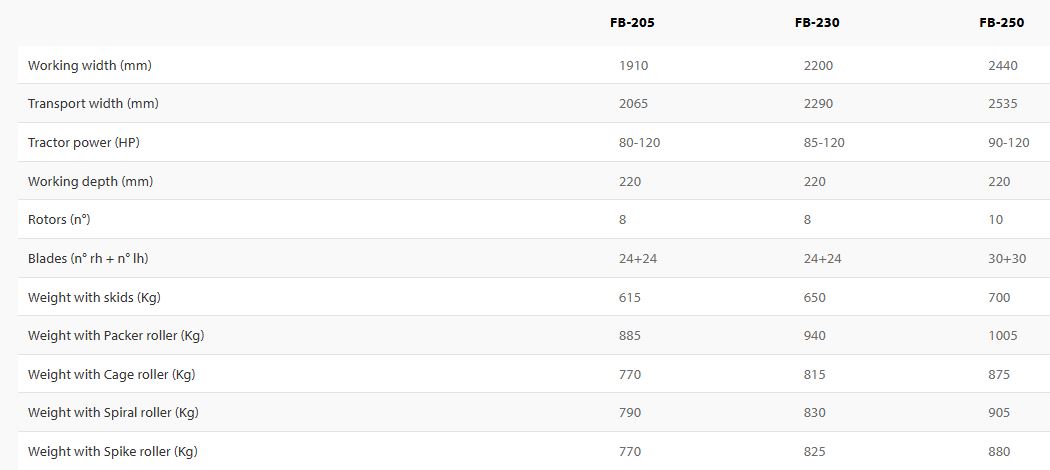Select the 830 spiral roller weight value
1050x470 pixels.
point(814,413)
